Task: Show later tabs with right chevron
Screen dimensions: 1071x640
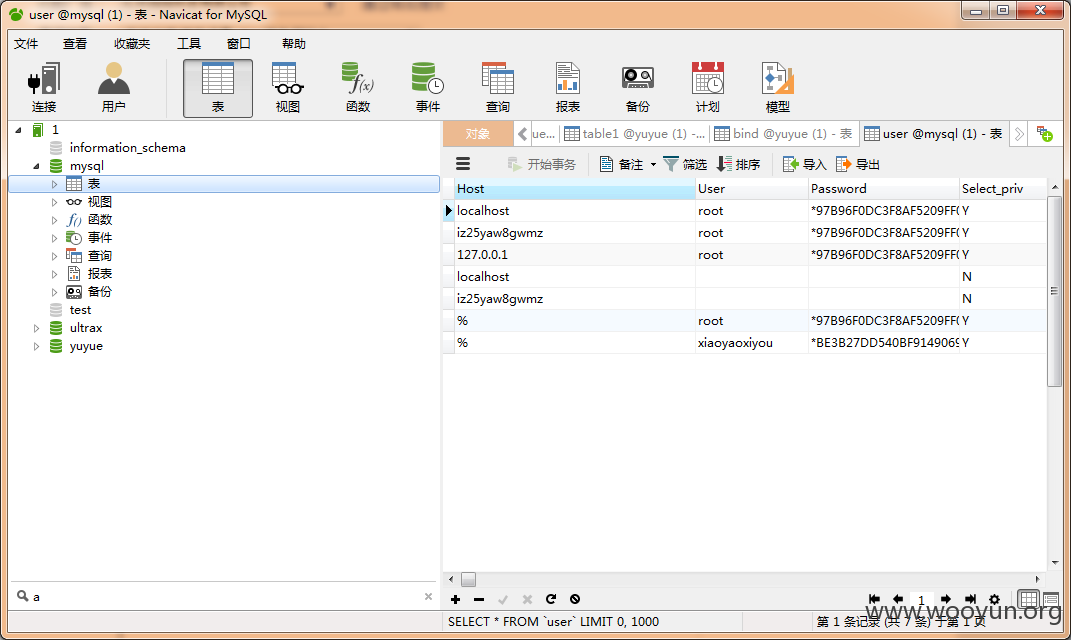Action: coord(1018,134)
